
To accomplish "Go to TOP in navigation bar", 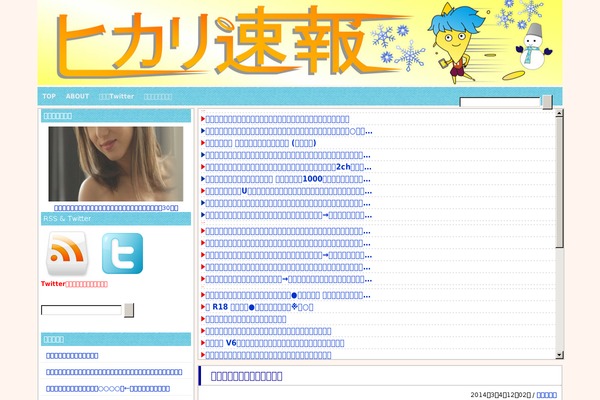I will [x=49, y=96].
